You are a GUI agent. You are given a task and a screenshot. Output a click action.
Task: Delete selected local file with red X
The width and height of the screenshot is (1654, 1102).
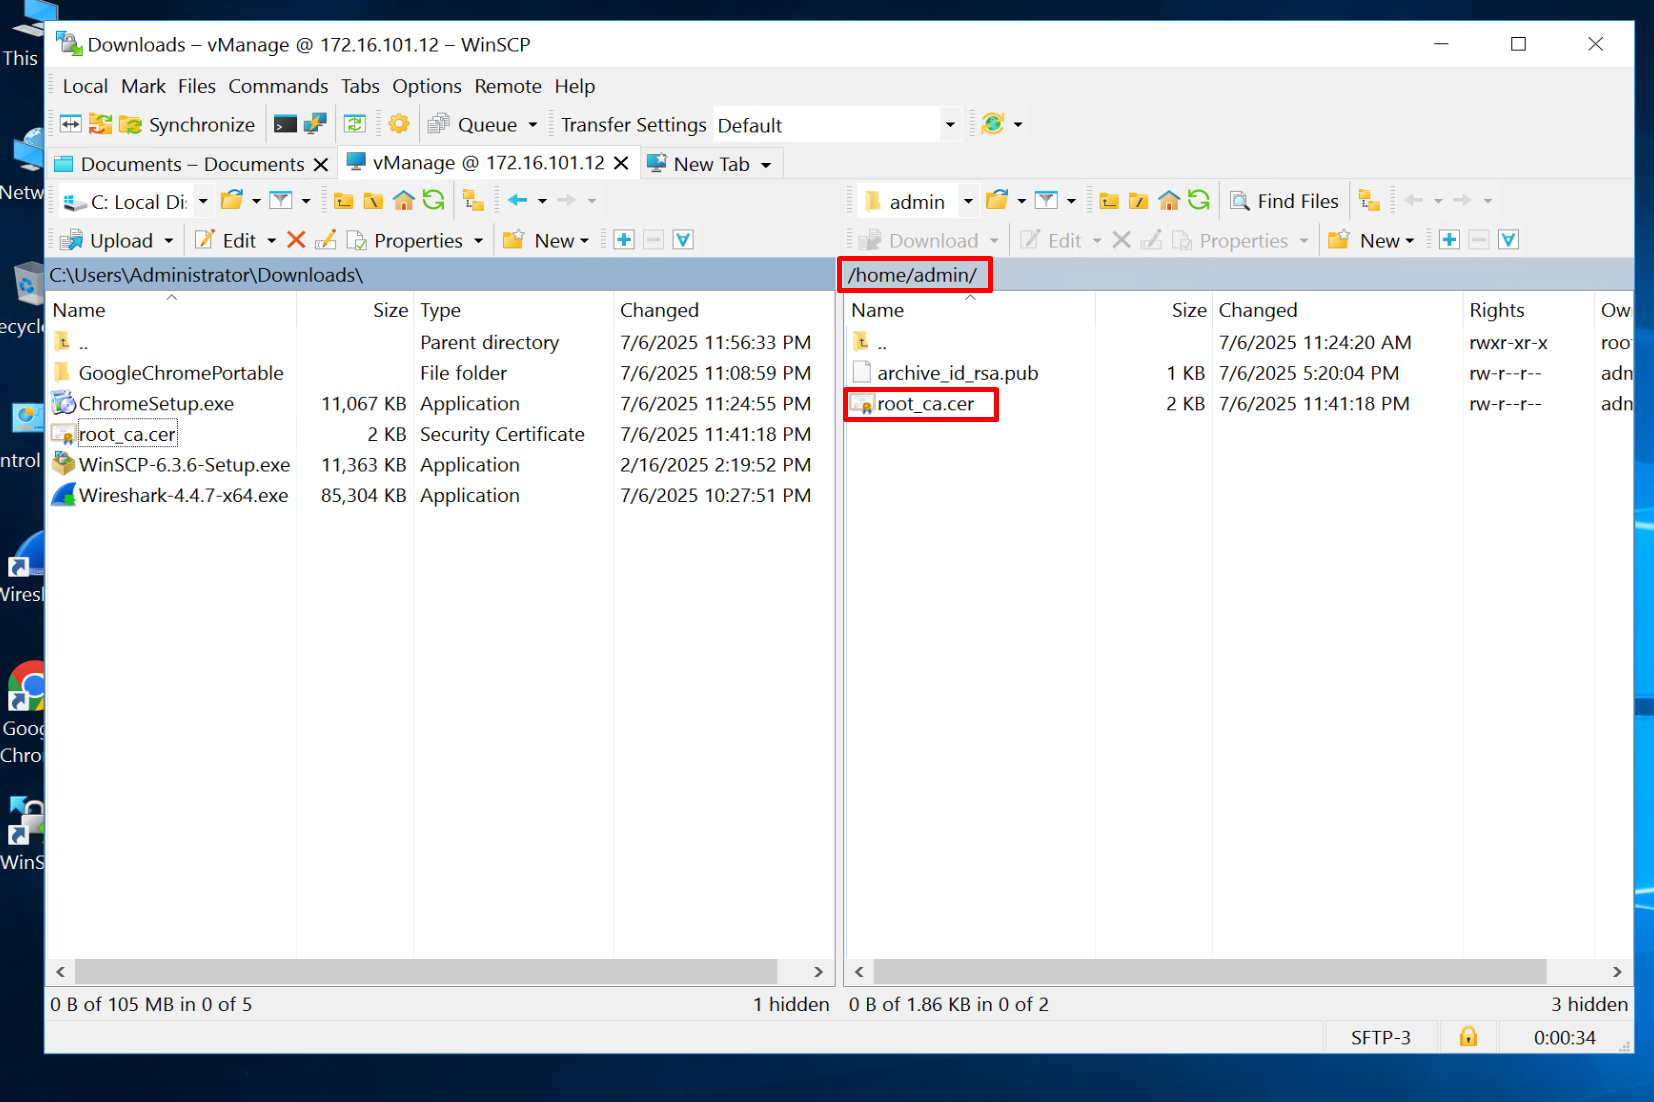pyautogui.click(x=296, y=240)
